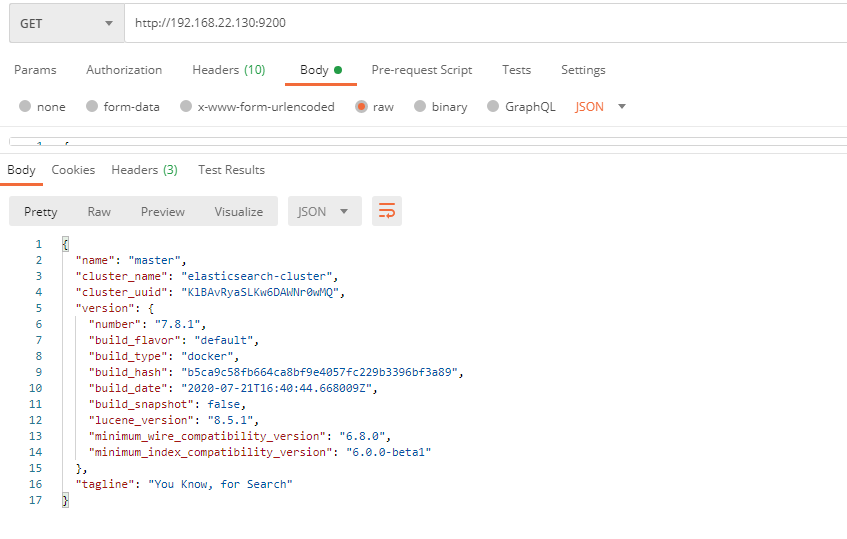Click the lucene_version "8.5.1" value
The height and width of the screenshot is (539, 847).
[x=230, y=420]
